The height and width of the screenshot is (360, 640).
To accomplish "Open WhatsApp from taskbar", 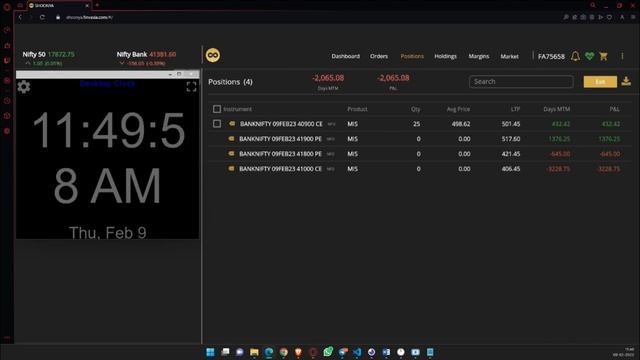I will 328,352.
